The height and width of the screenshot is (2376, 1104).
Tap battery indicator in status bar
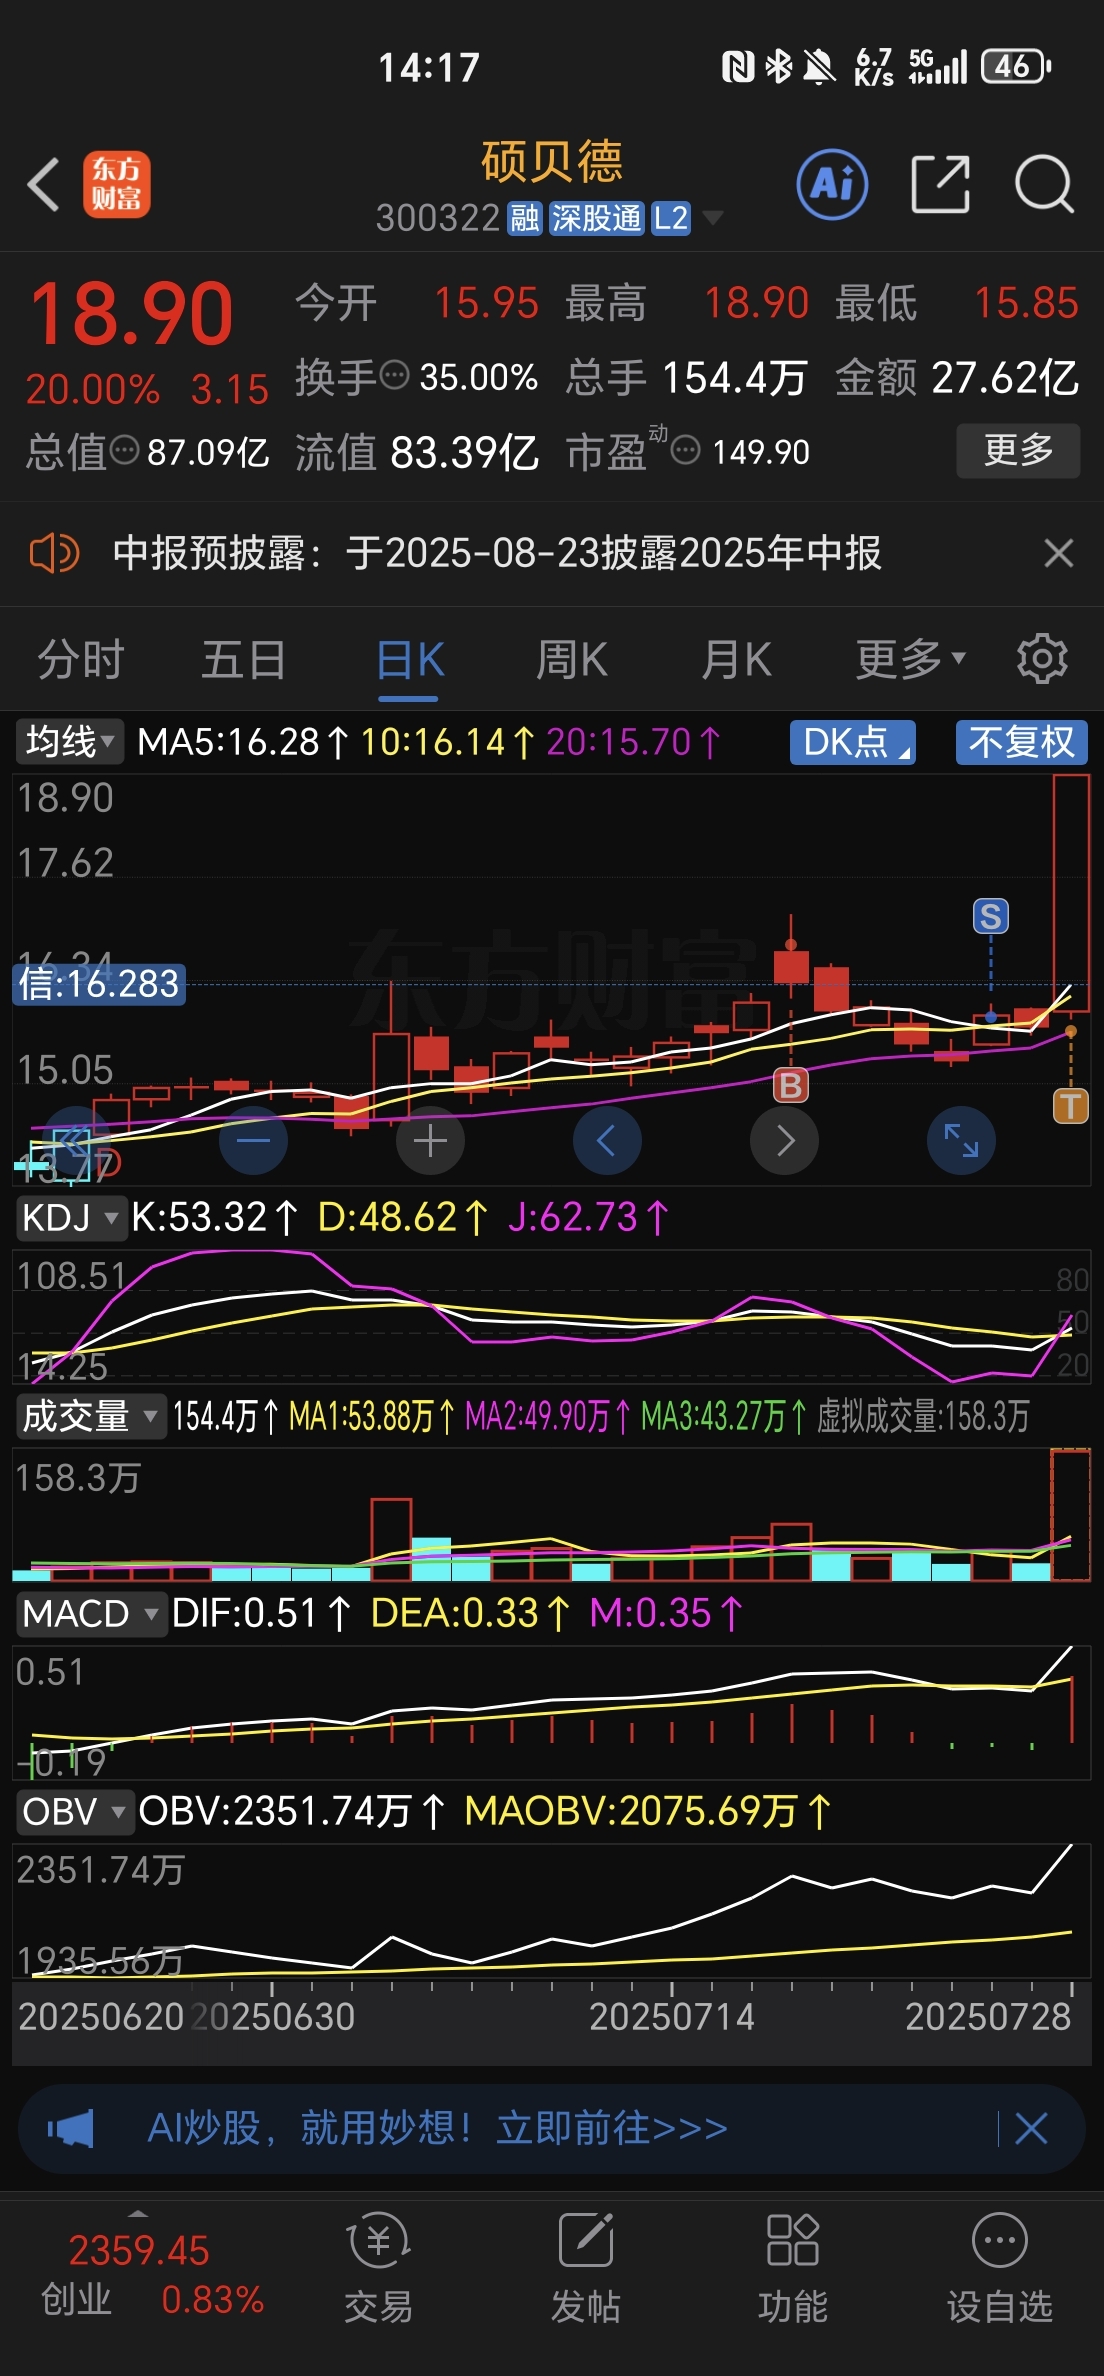click(1016, 67)
